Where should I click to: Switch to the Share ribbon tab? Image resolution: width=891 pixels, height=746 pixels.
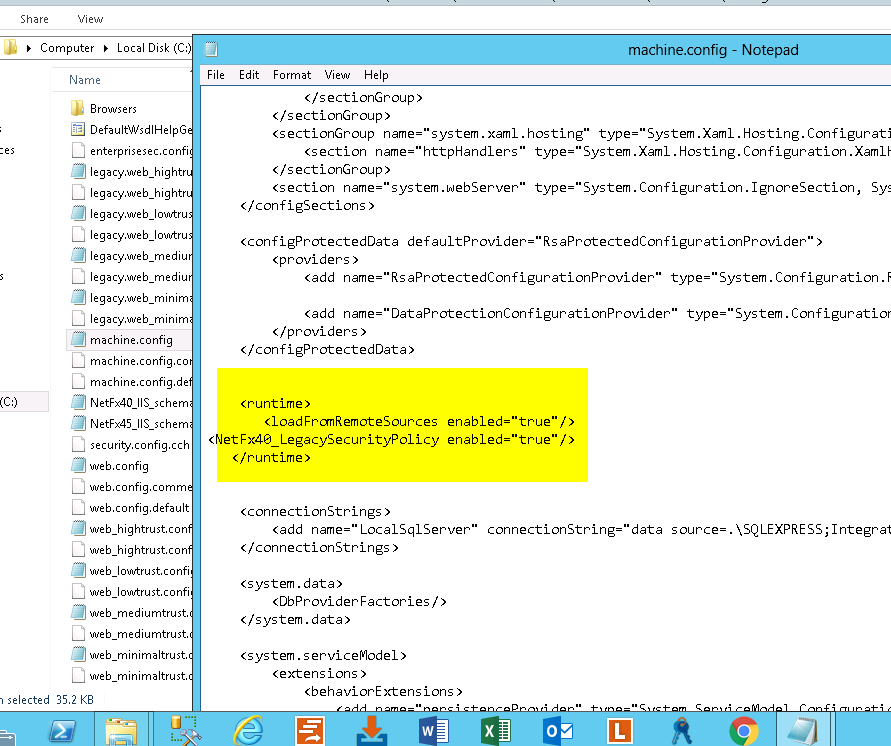click(34, 19)
